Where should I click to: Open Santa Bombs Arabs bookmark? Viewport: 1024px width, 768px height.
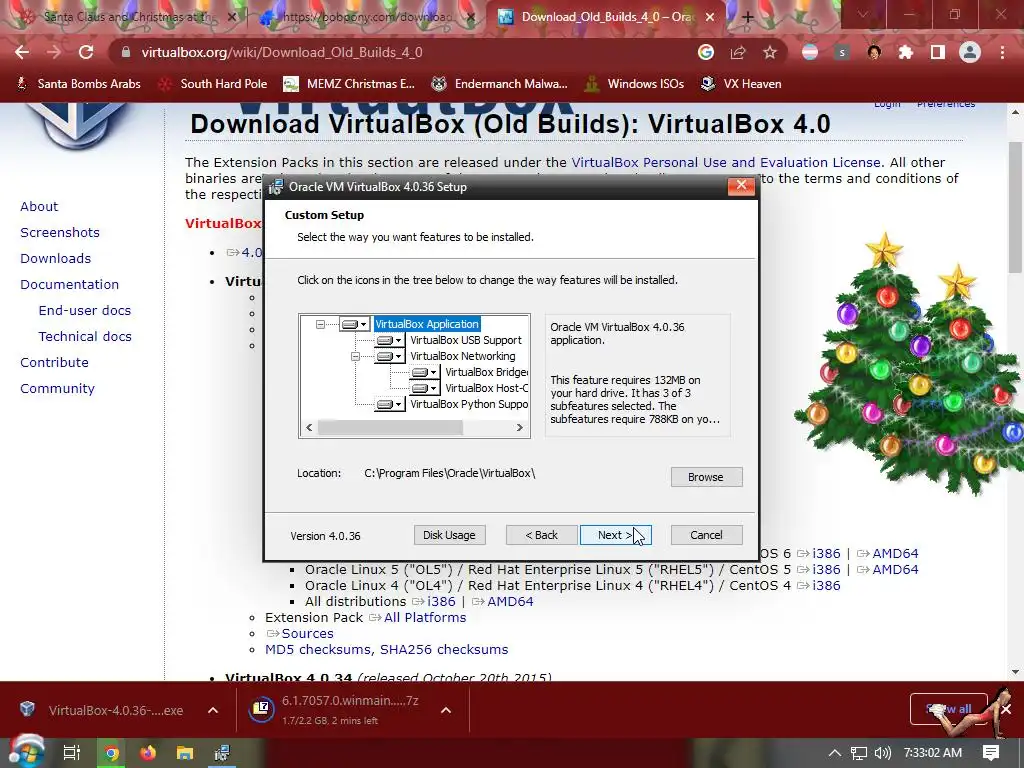(x=78, y=84)
